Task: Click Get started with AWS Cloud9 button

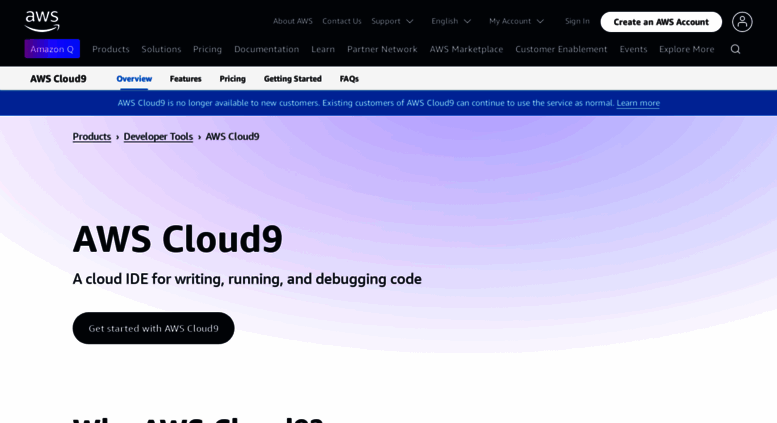Action: point(153,328)
